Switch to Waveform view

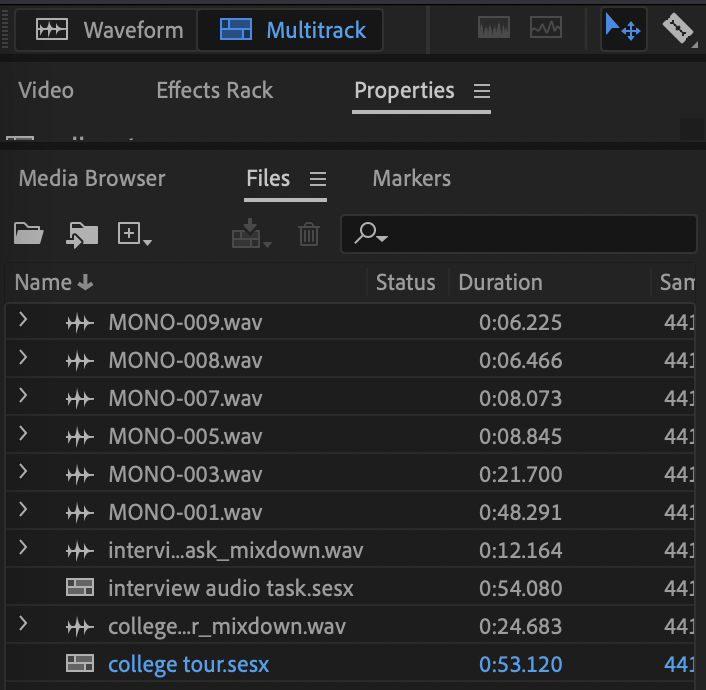coord(109,30)
